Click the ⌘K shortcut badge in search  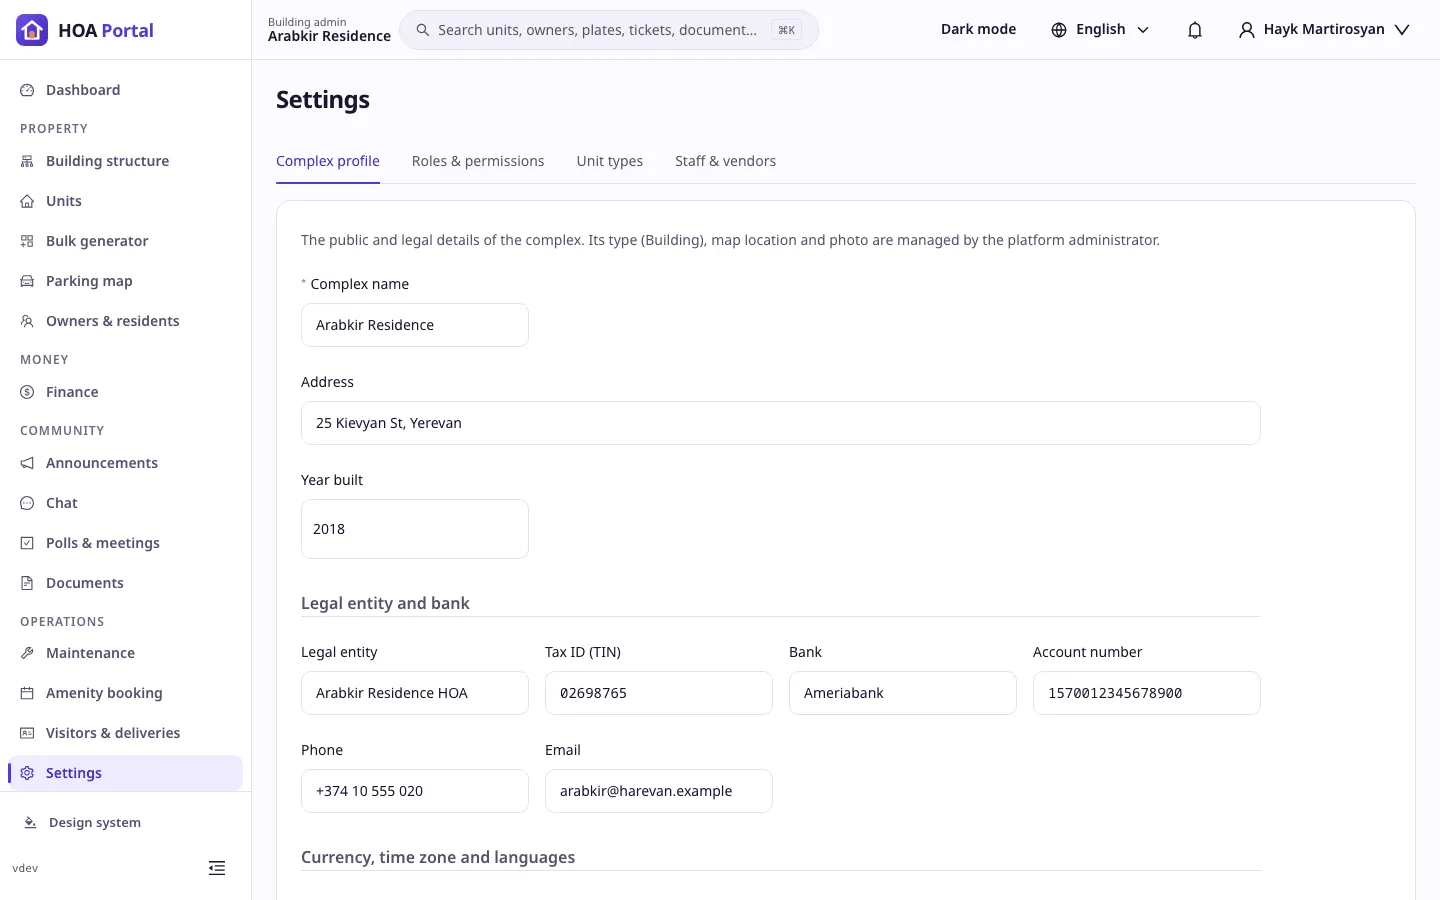point(787,30)
